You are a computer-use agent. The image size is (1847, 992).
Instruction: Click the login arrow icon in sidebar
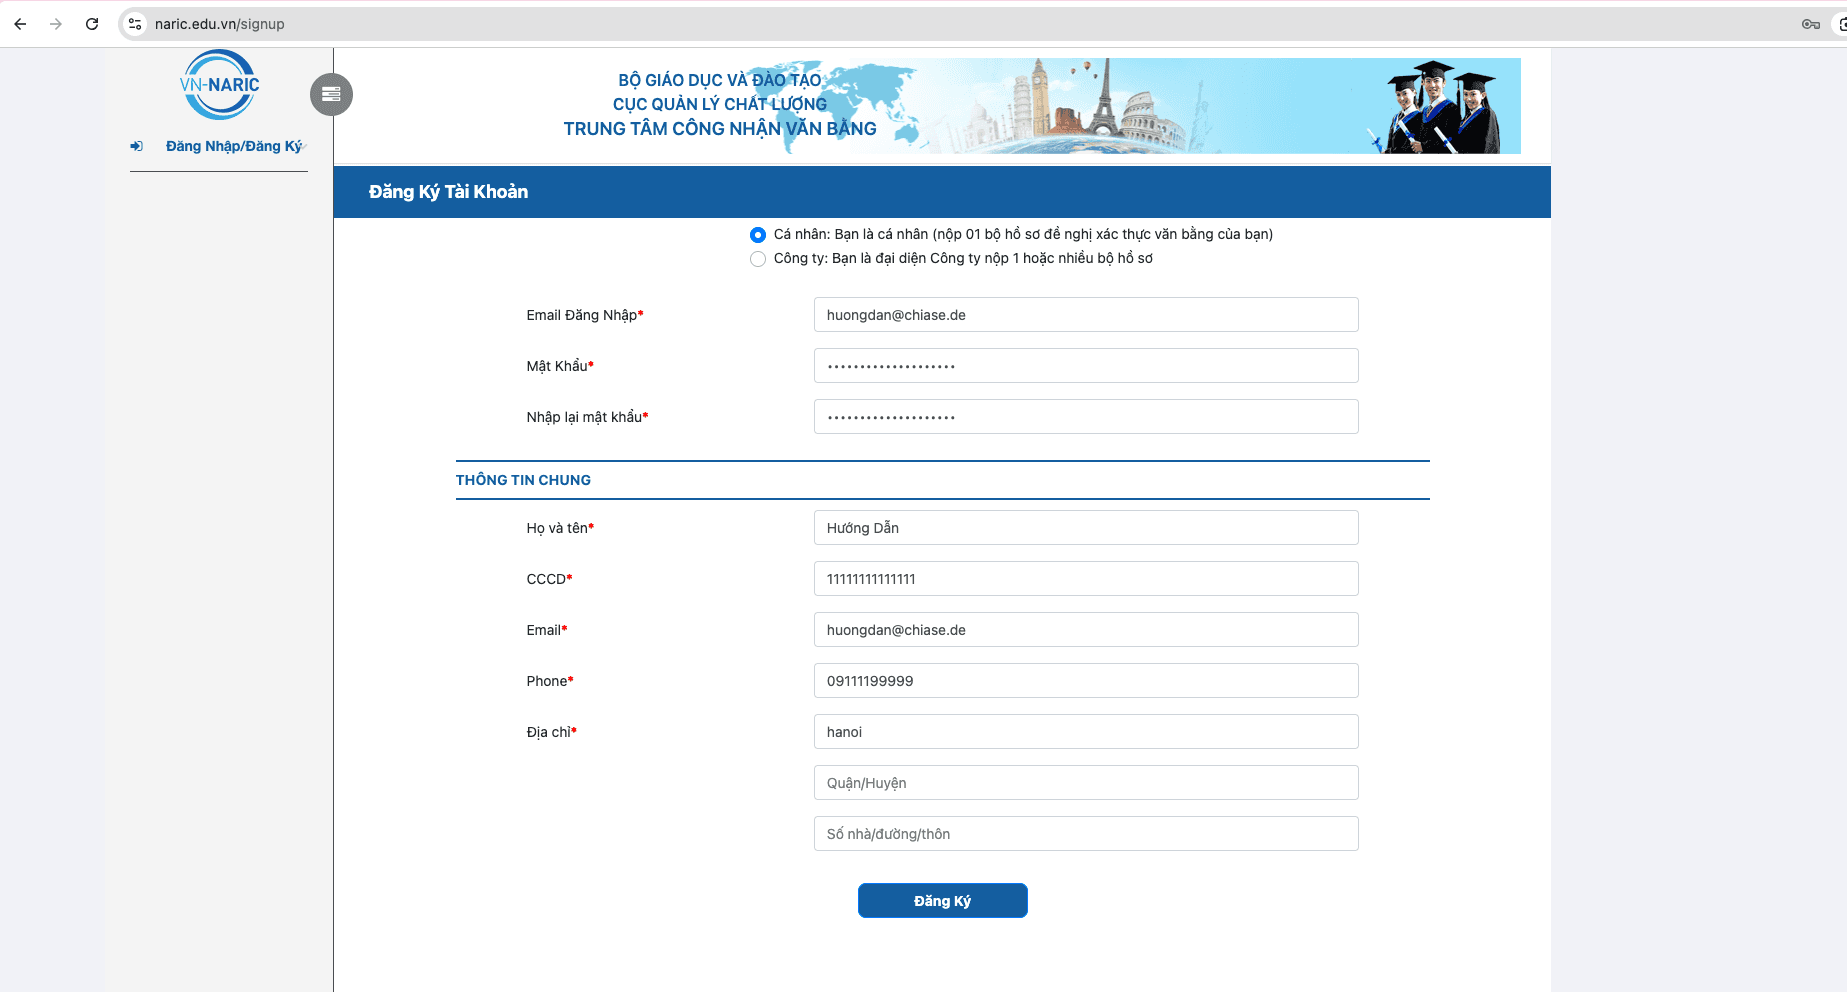tap(137, 146)
